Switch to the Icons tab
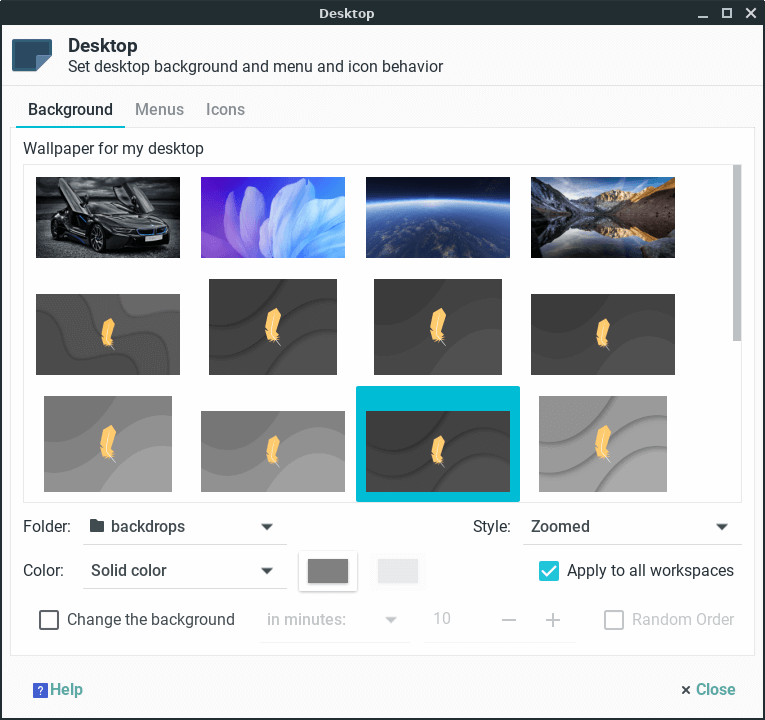Image resolution: width=765 pixels, height=720 pixels. (225, 110)
